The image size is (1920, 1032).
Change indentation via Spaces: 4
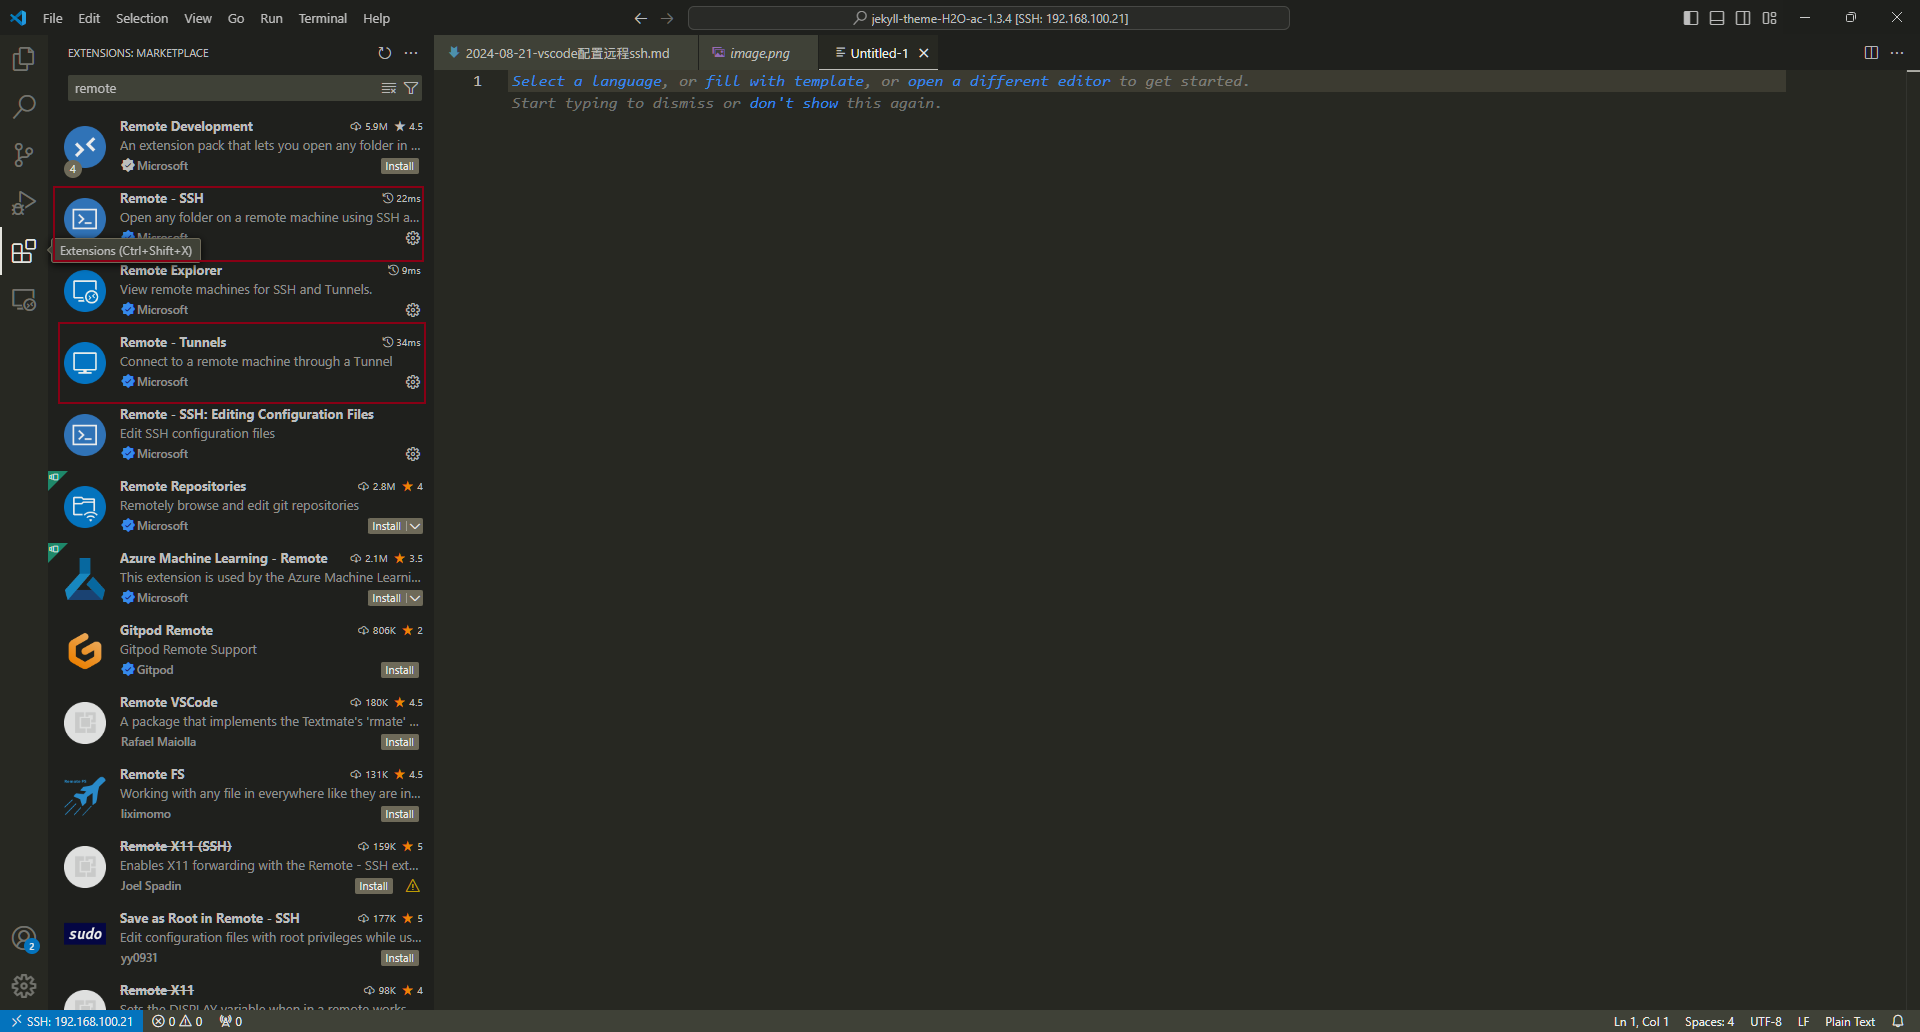point(1709,1021)
